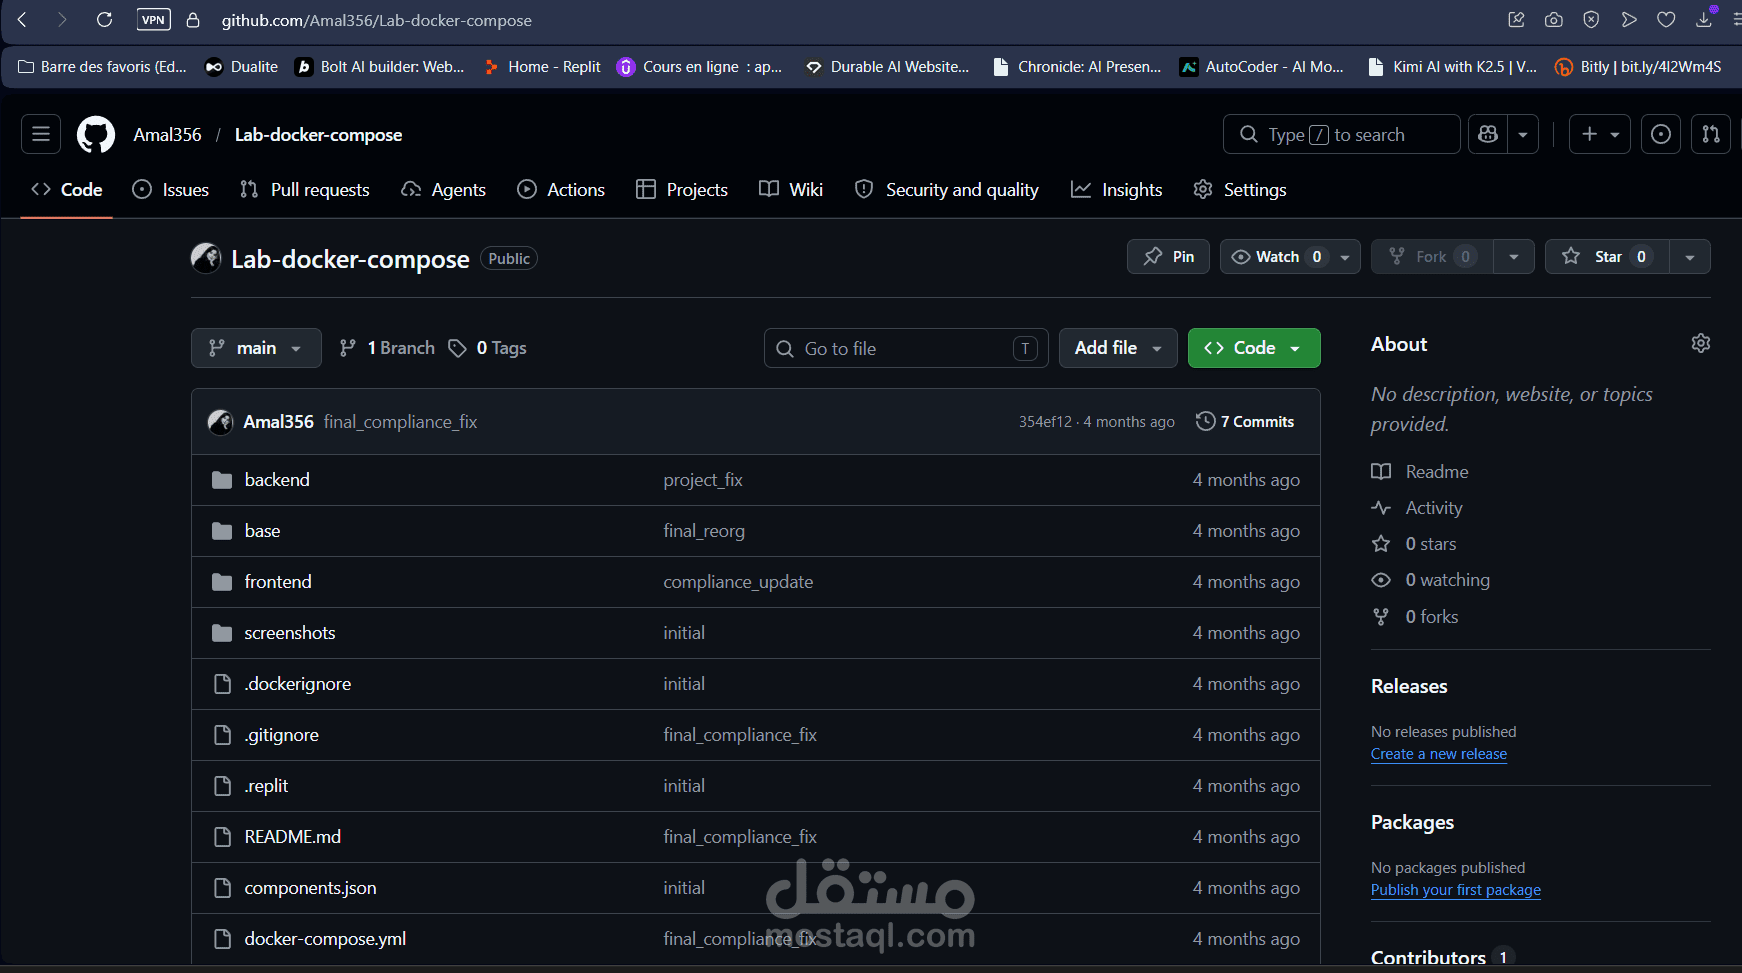Open issues circle icon in header
1742x973 pixels.
click(x=1661, y=134)
